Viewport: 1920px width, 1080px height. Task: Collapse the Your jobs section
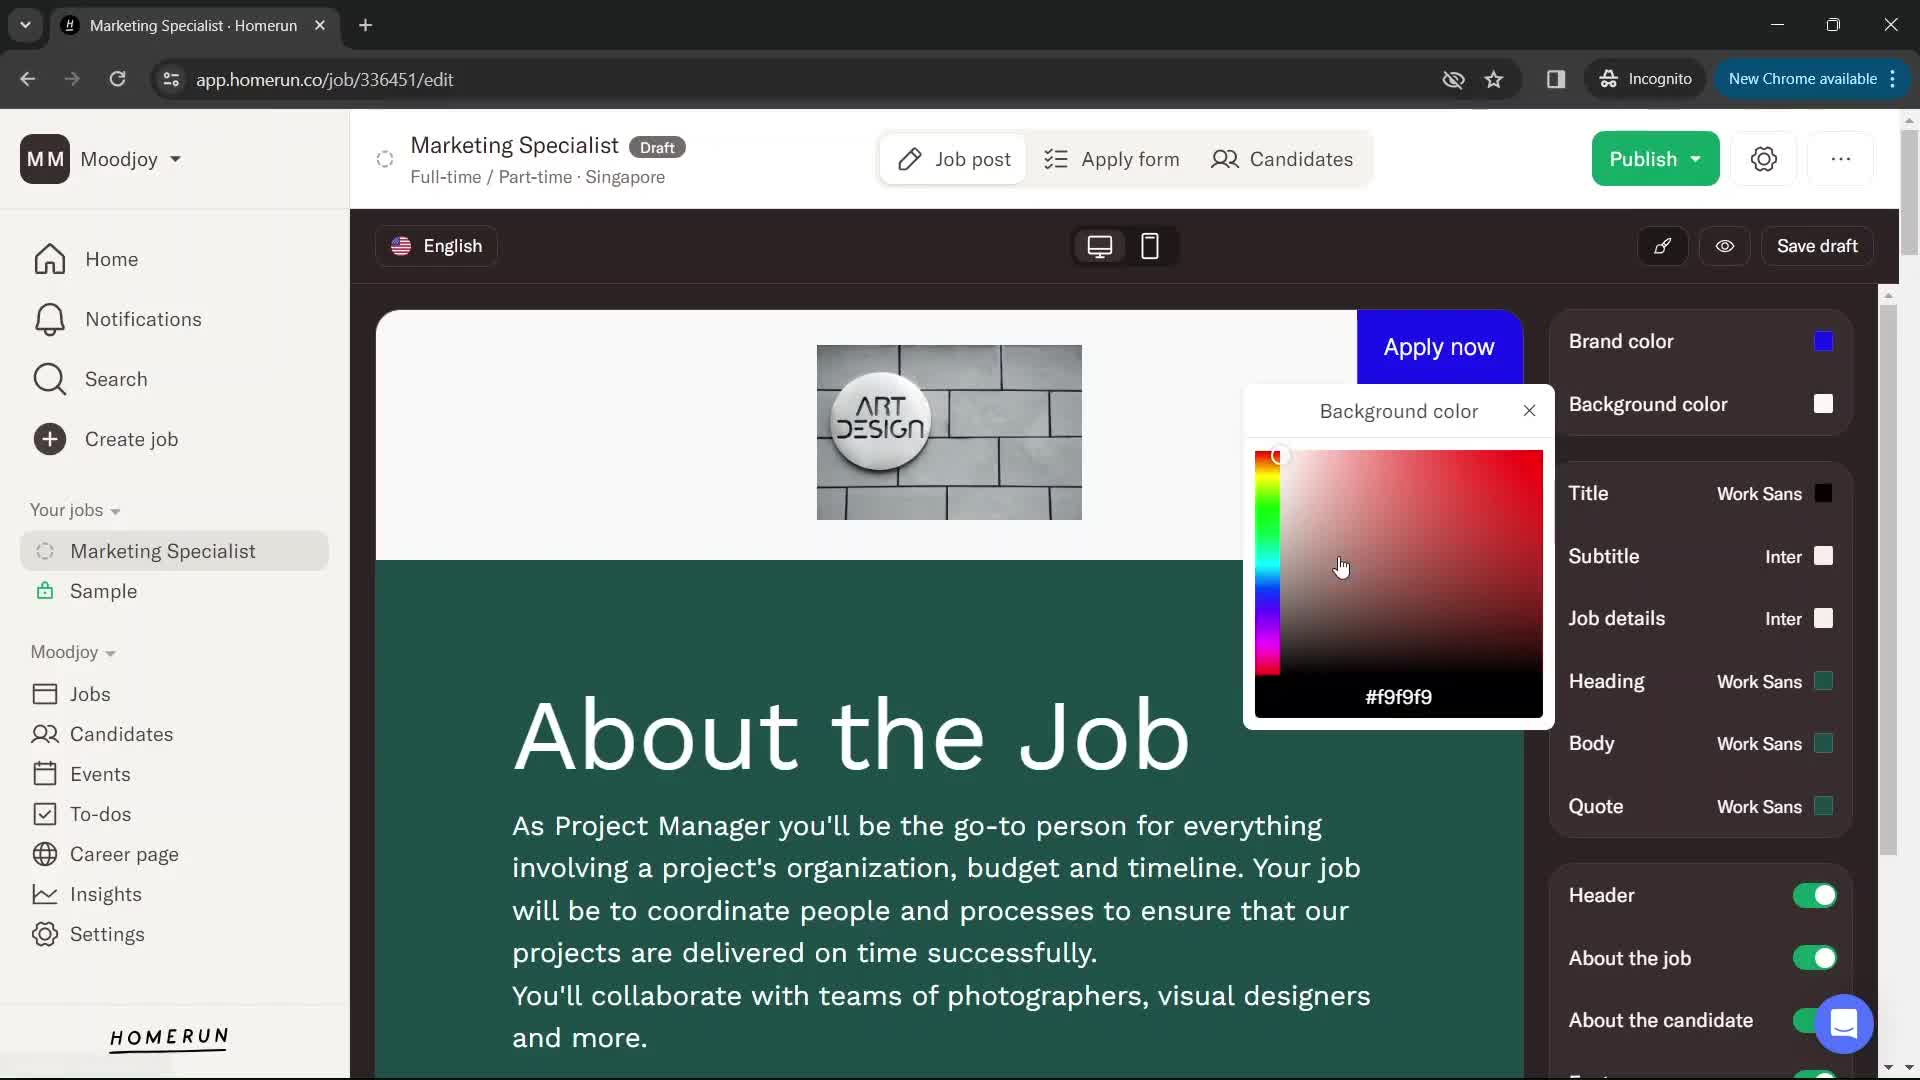75,510
